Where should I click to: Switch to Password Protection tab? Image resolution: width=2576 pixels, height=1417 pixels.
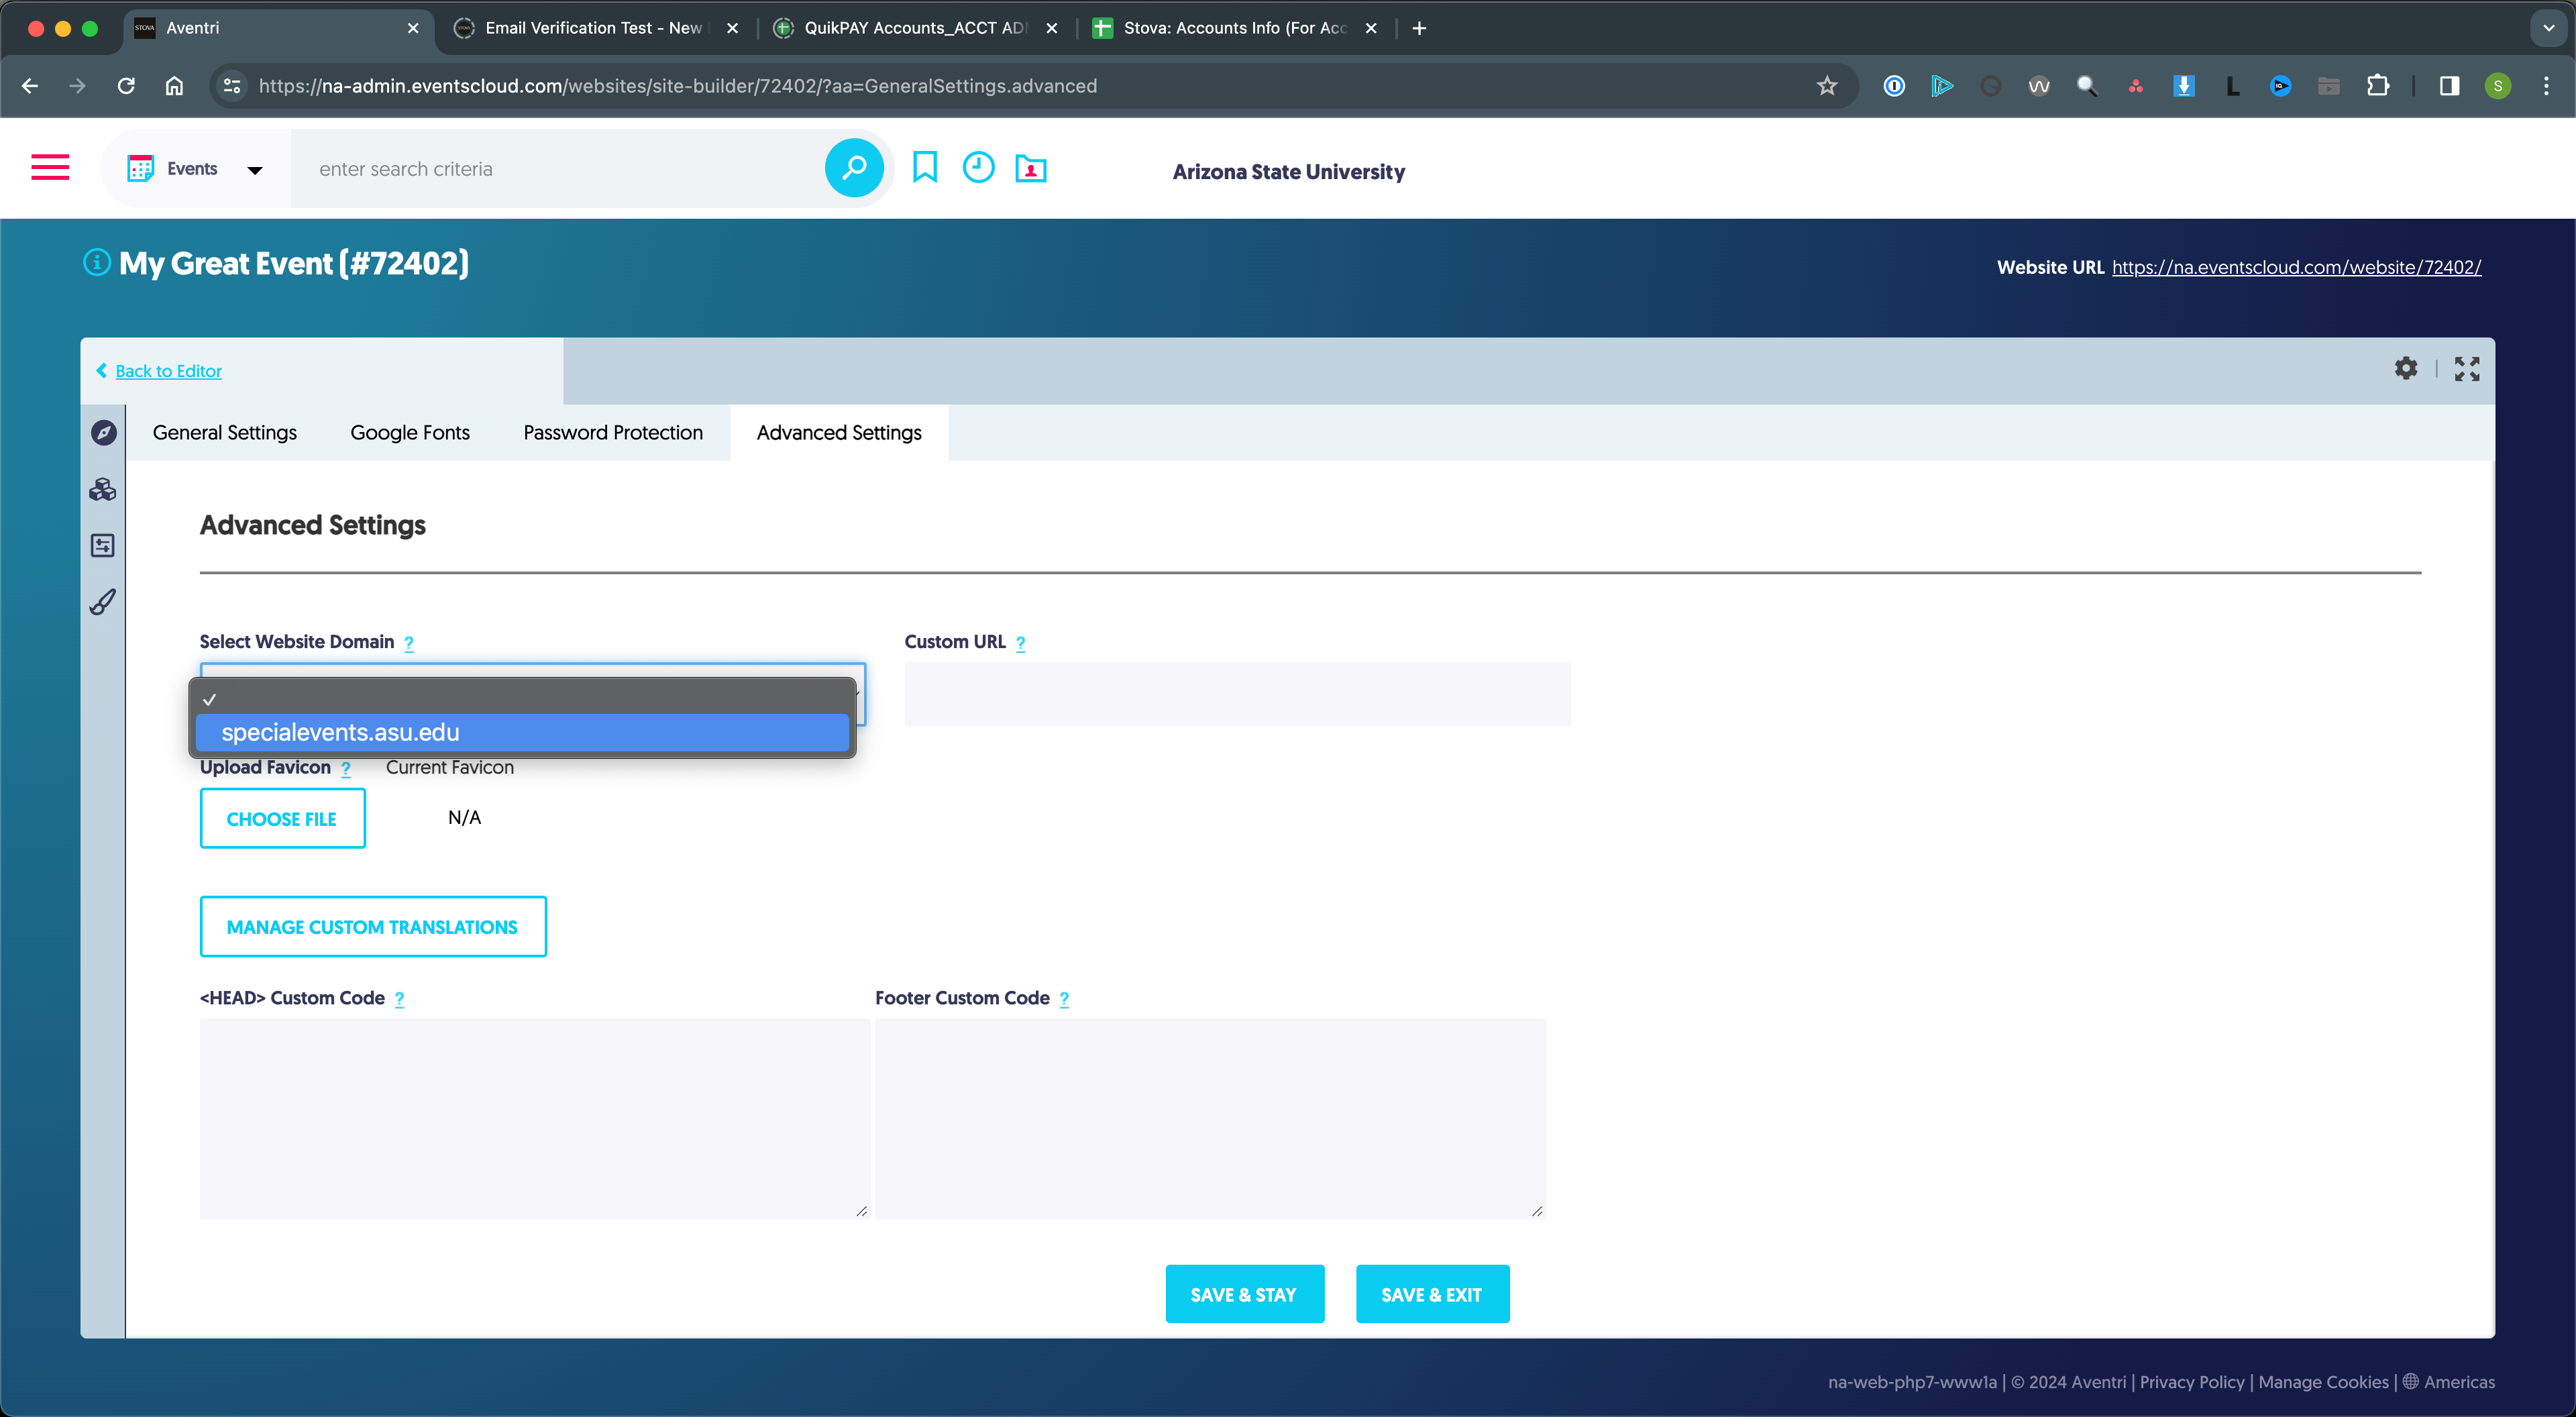[x=613, y=433]
